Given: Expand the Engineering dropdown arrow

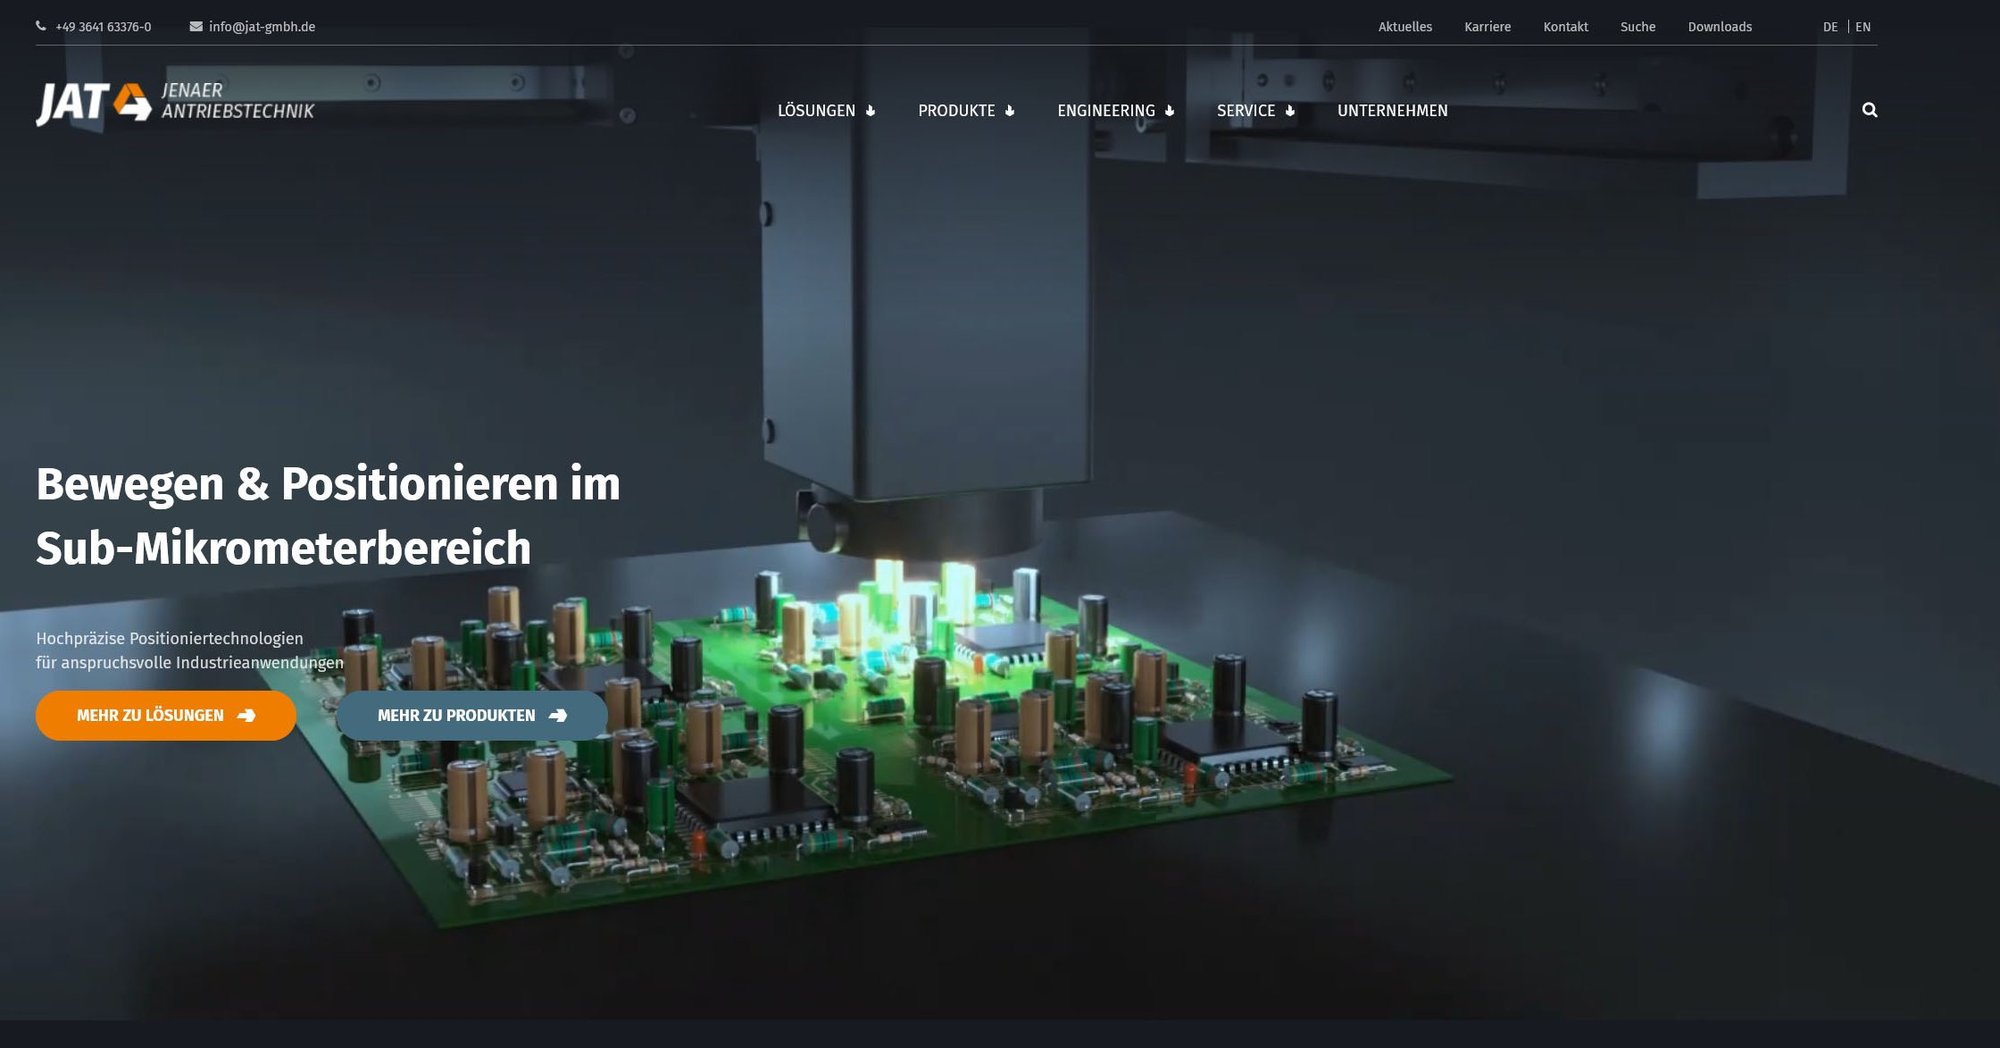Looking at the screenshot, I should tap(1169, 111).
